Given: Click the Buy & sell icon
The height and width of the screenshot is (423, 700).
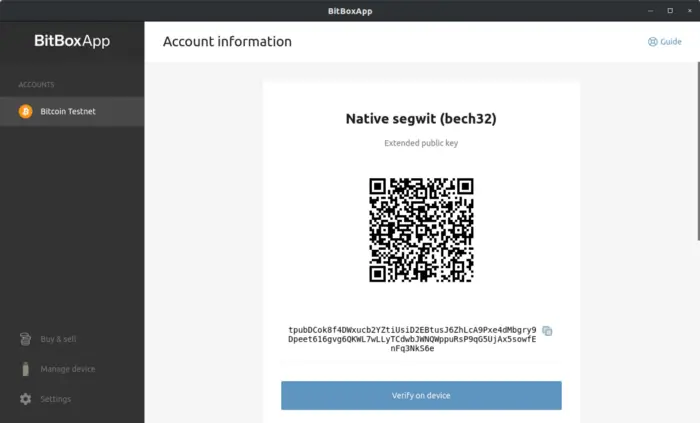Looking at the screenshot, I should click(25, 339).
